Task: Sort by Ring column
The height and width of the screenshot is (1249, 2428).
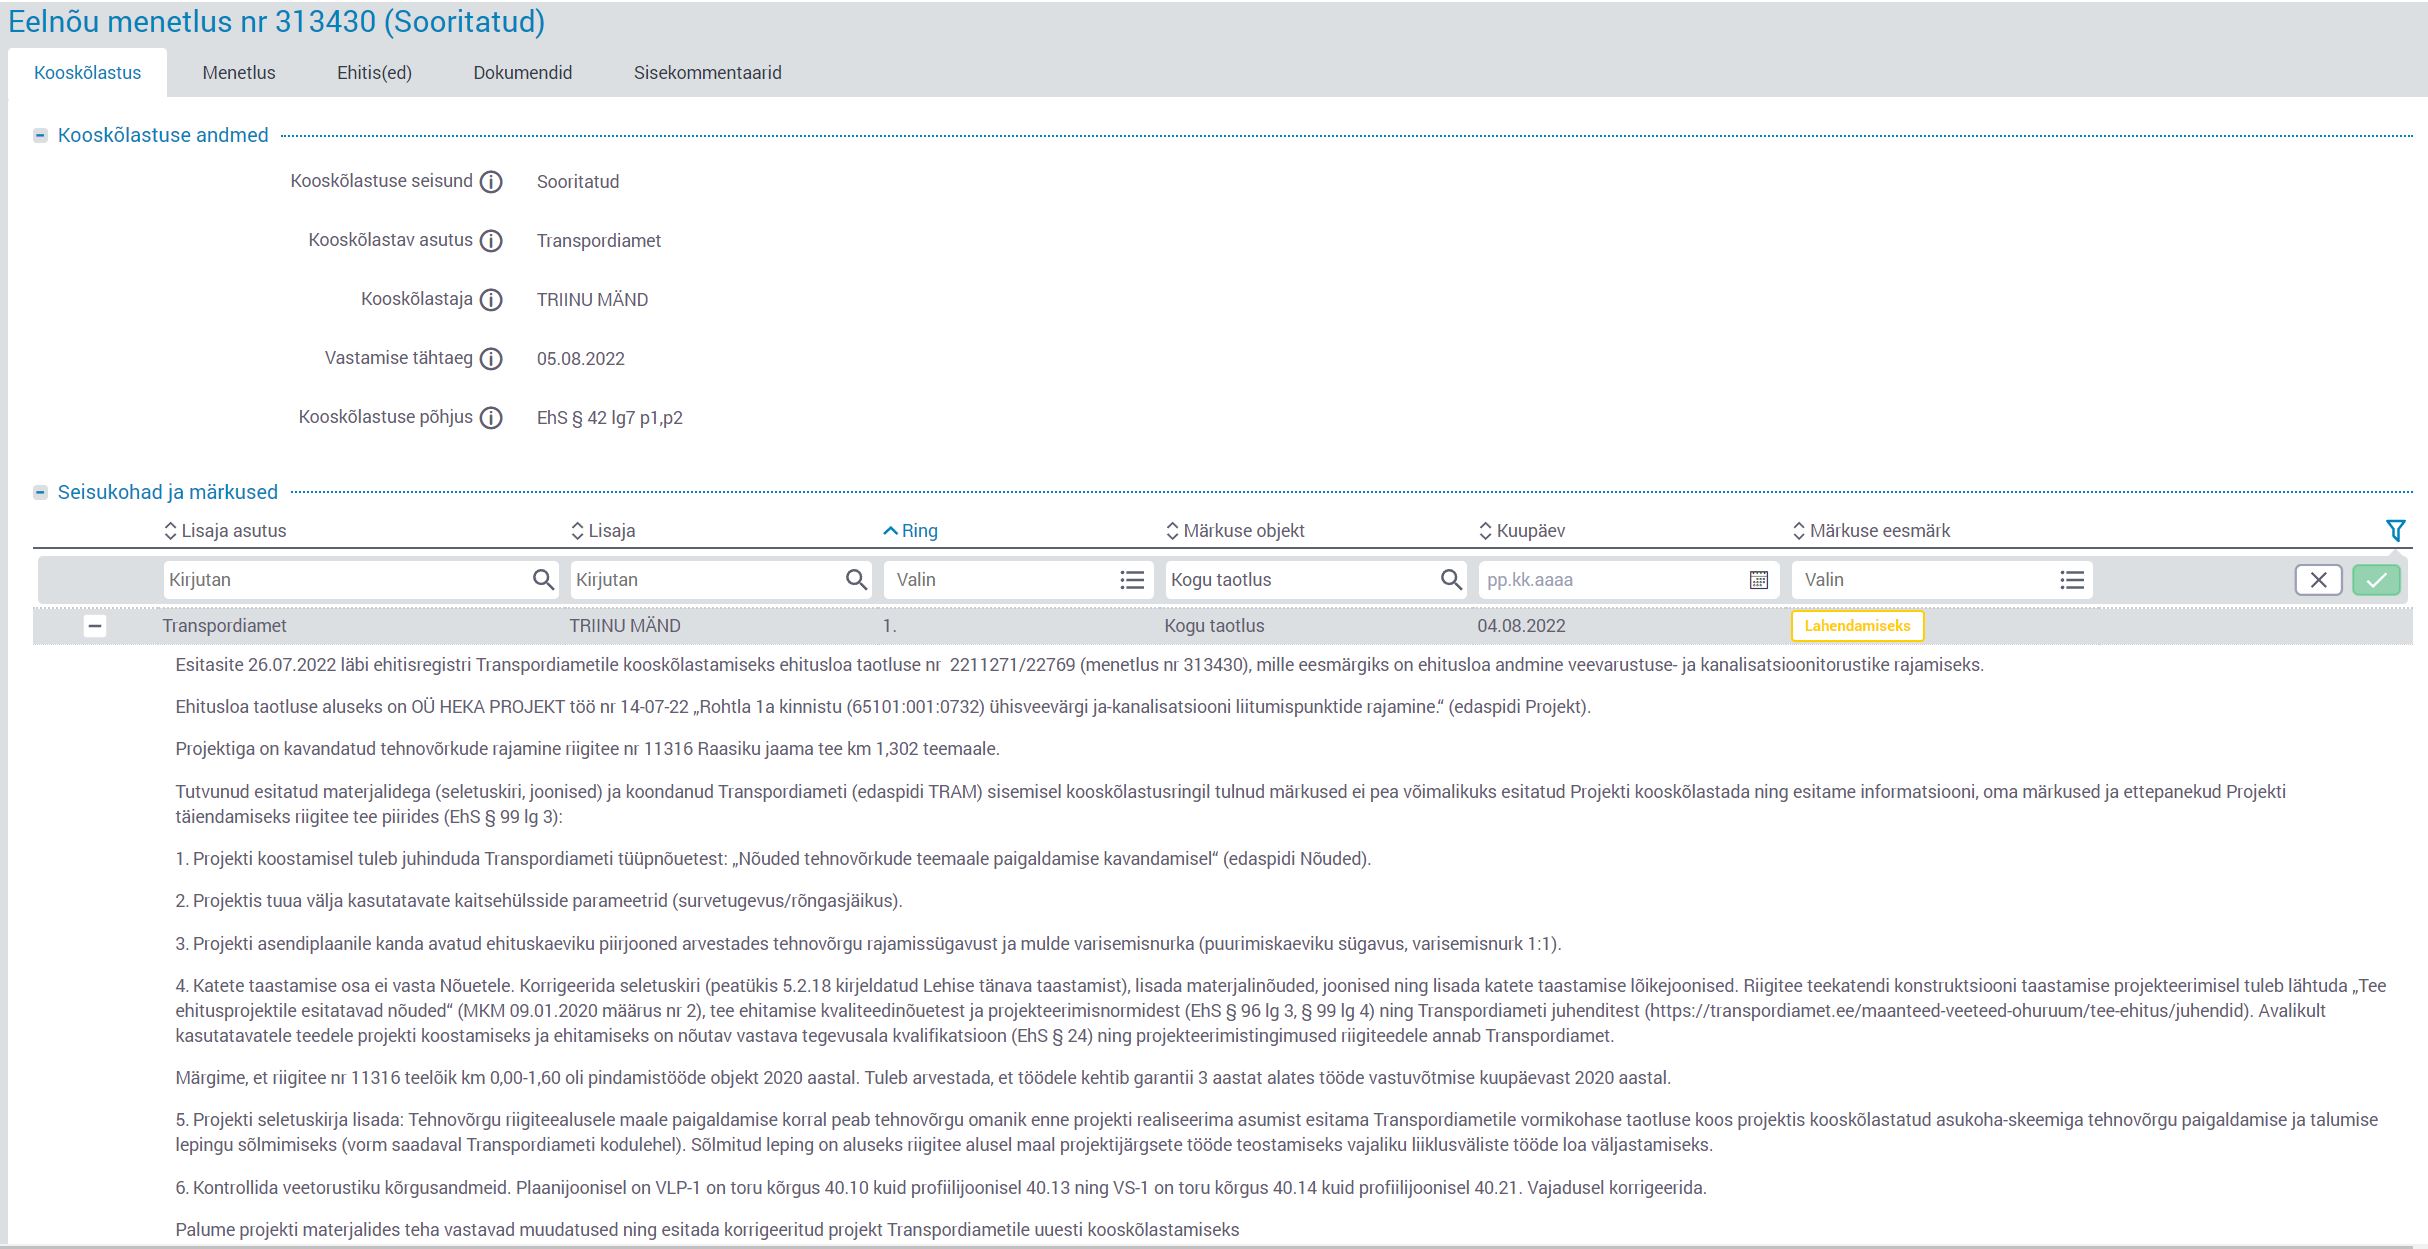Action: tap(910, 531)
